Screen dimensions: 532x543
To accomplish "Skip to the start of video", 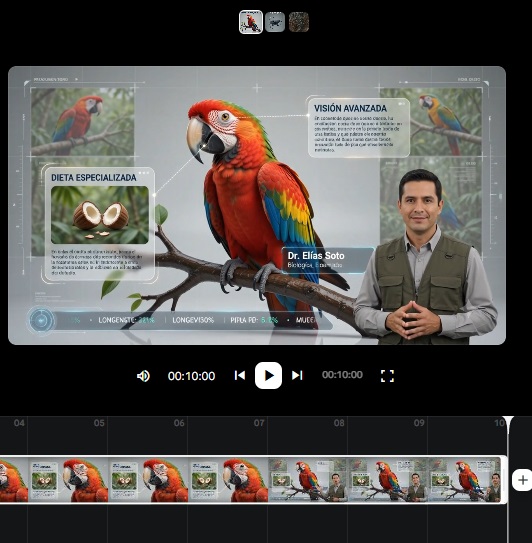I will point(240,375).
